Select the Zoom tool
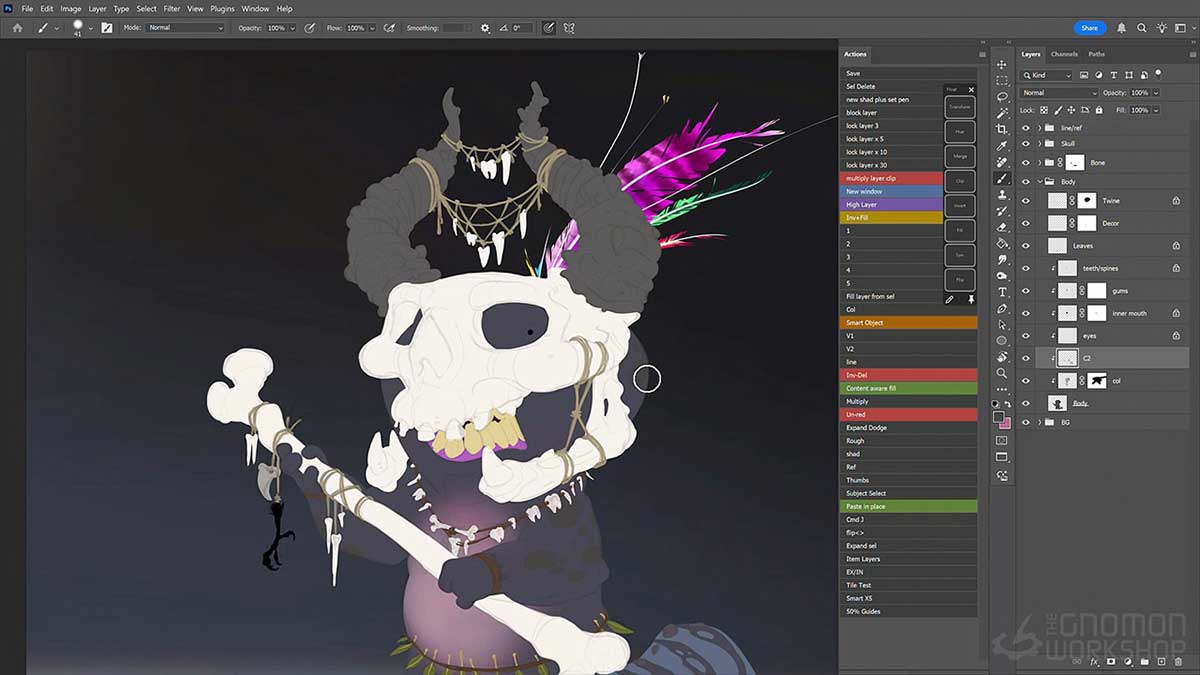Image resolution: width=1200 pixels, height=675 pixels. coord(1002,374)
